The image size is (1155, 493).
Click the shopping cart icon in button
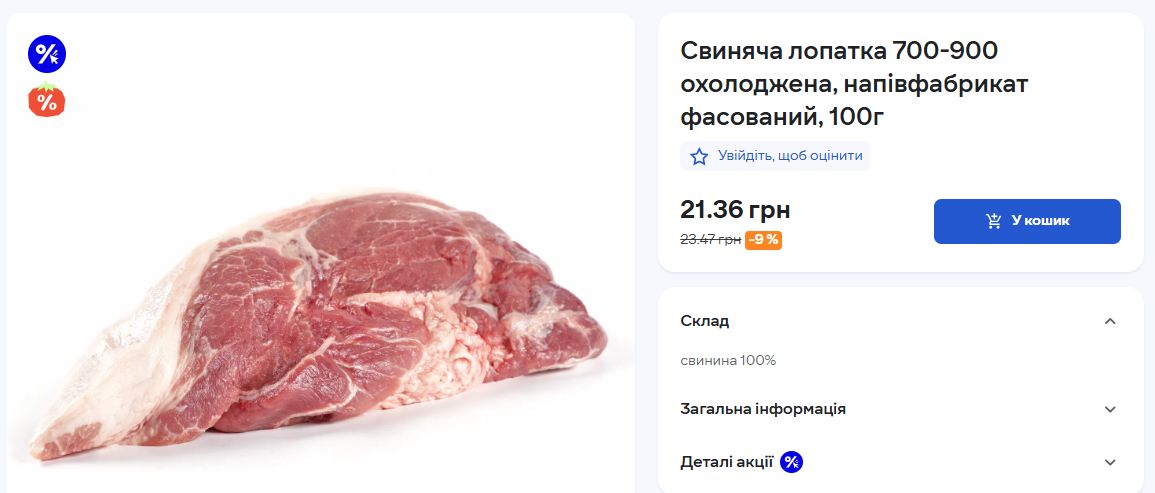tap(994, 221)
